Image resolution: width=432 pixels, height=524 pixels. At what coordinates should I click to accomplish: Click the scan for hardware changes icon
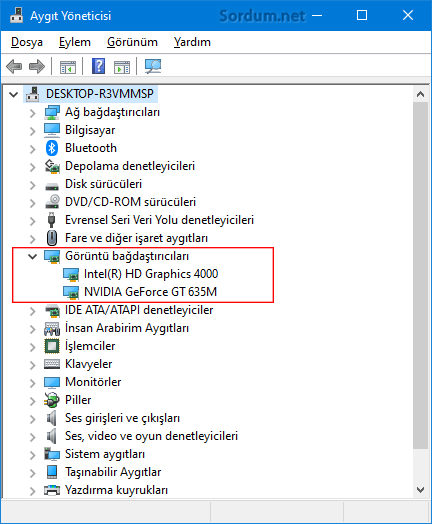[153, 66]
